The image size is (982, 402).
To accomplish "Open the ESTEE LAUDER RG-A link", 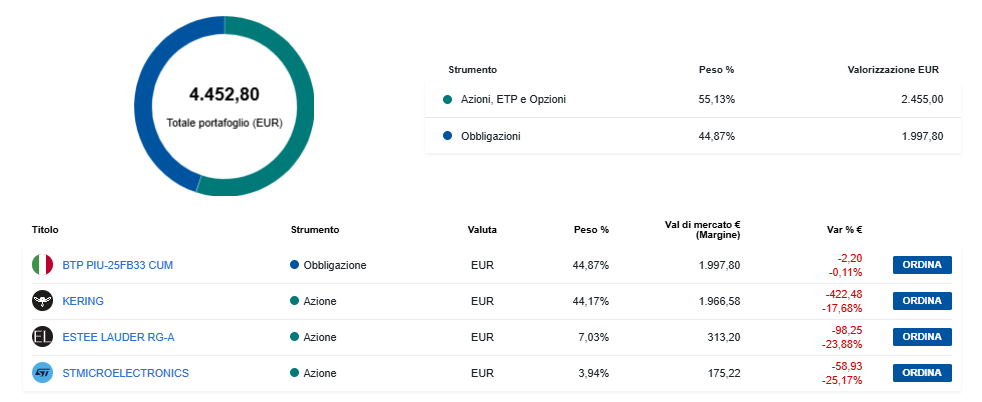I will pyautogui.click(x=111, y=337).
